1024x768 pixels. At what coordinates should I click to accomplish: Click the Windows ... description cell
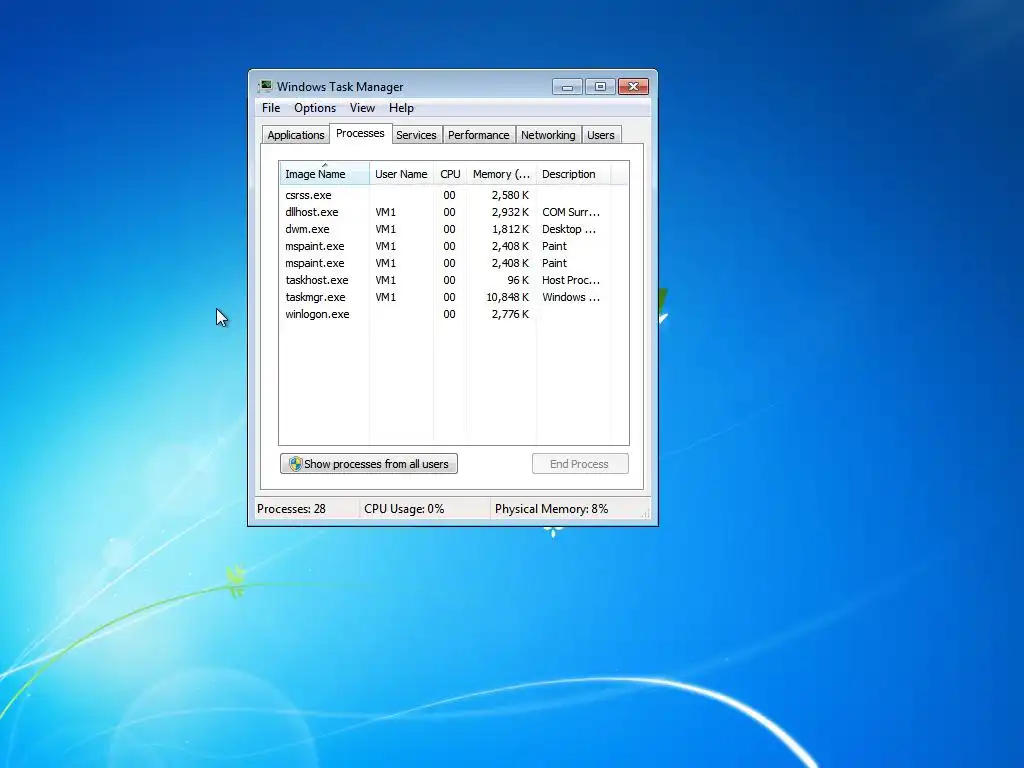[x=571, y=296]
